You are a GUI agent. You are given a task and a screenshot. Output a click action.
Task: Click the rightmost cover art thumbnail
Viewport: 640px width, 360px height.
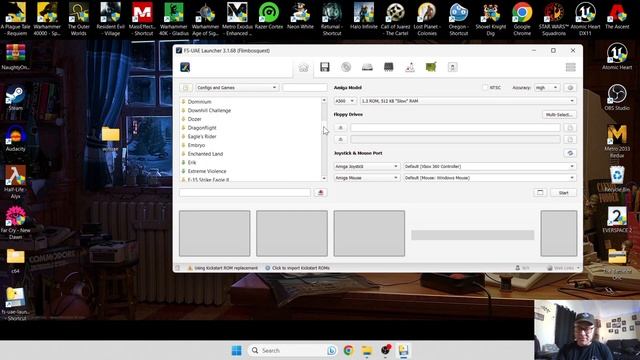tap(559, 233)
